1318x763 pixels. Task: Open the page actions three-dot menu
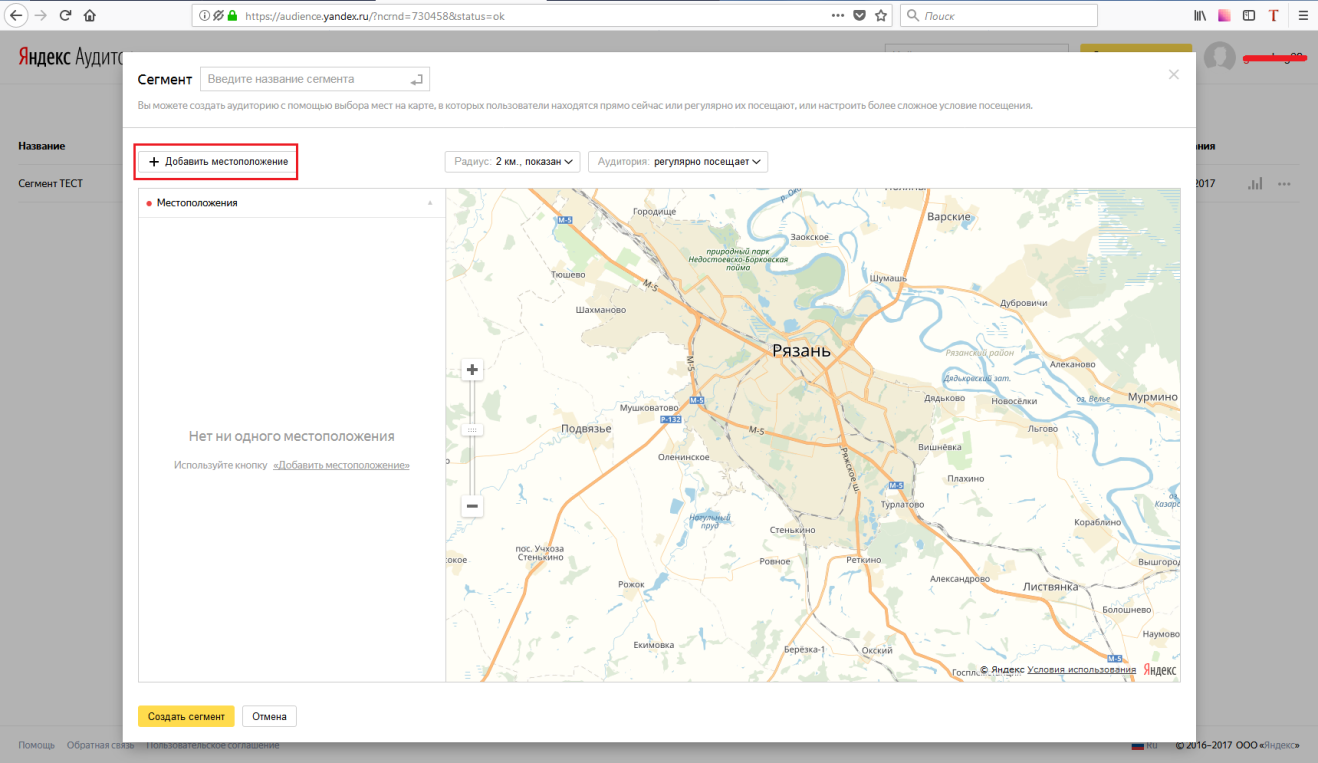[838, 16]
